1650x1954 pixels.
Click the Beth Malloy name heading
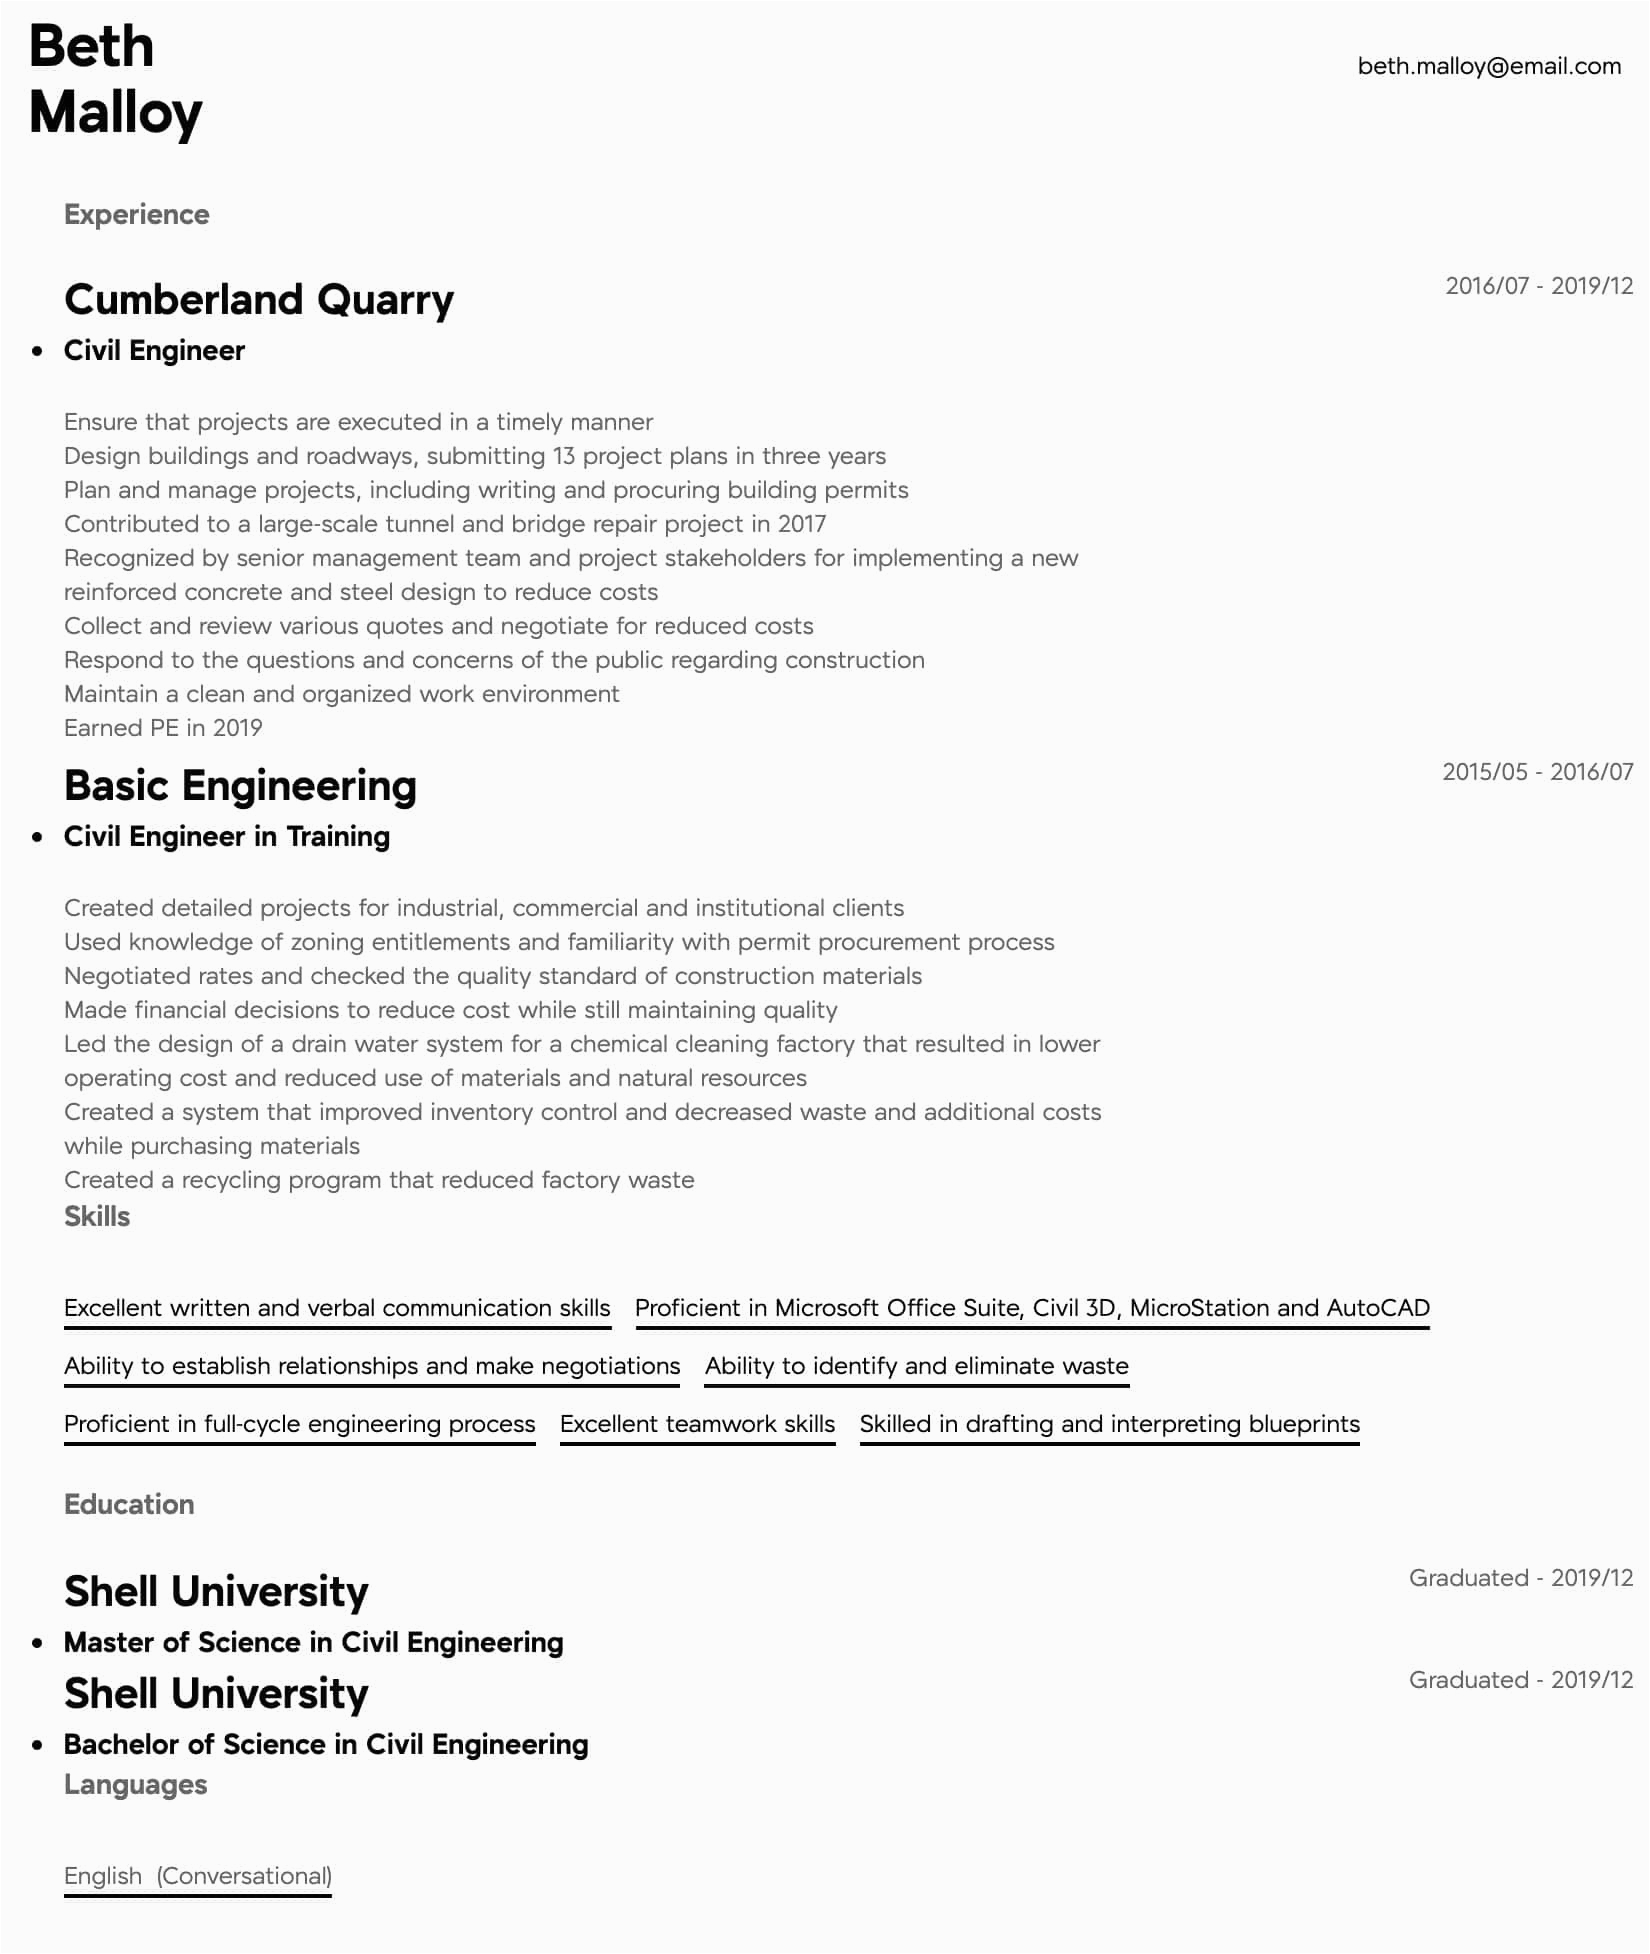pos(115,79)
